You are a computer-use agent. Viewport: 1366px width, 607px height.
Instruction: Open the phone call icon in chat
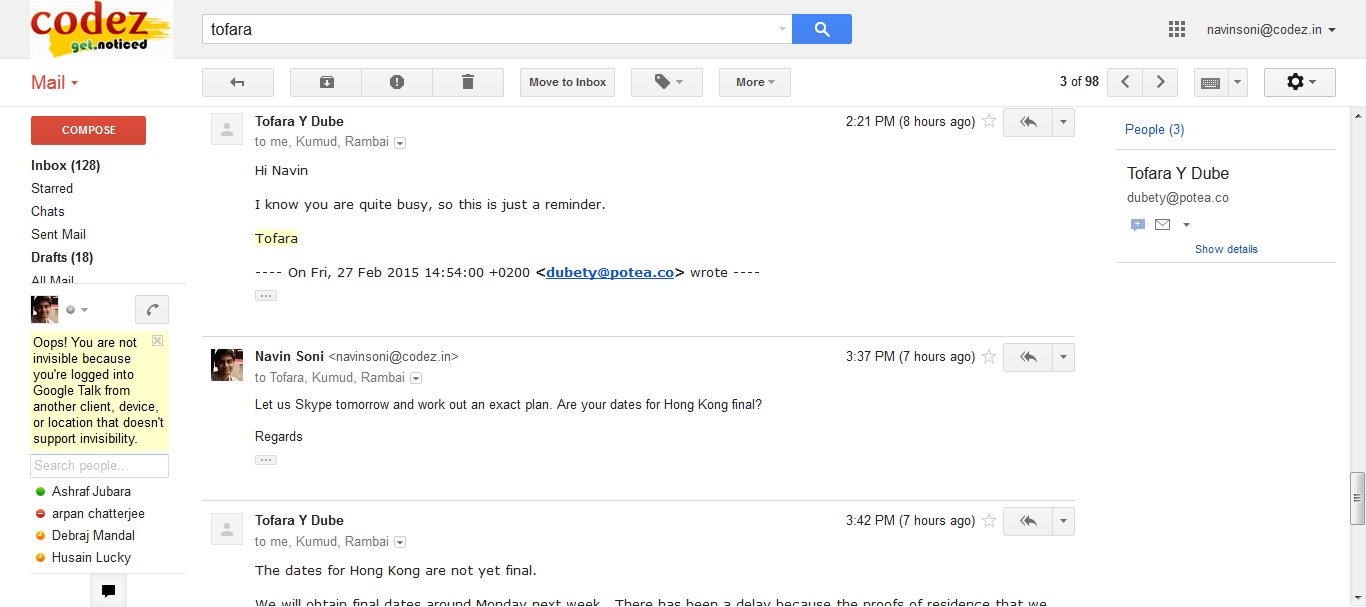[151, 309]
